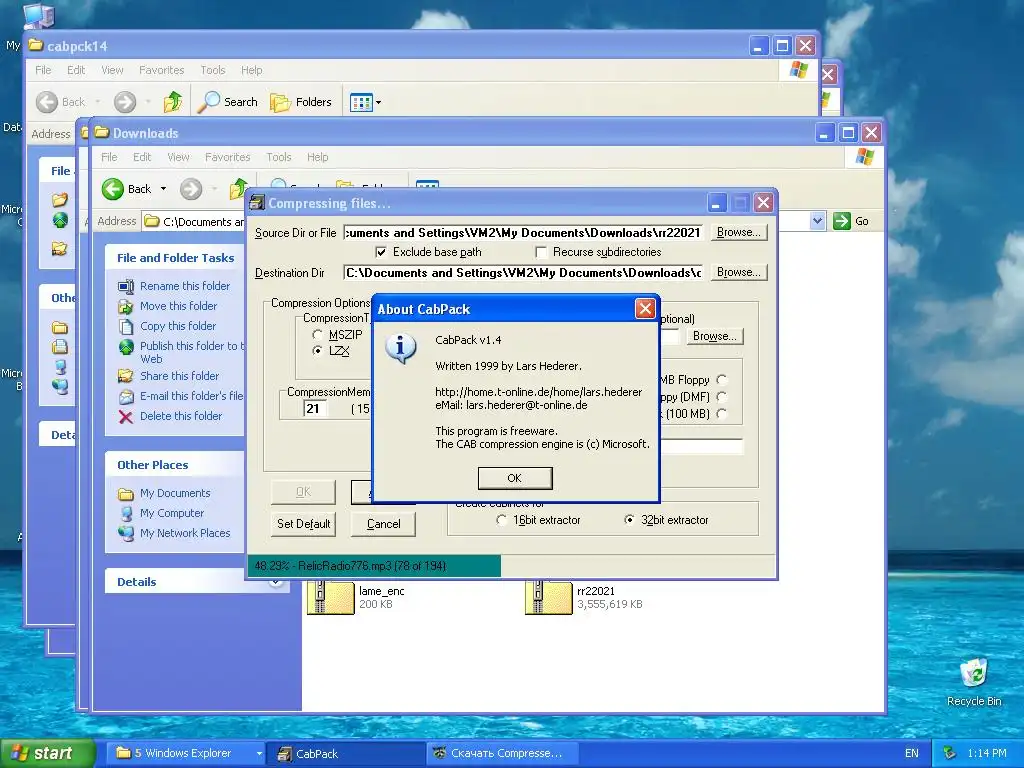Click Folders in cabpck14 toolbar

(x=301, y=102)
